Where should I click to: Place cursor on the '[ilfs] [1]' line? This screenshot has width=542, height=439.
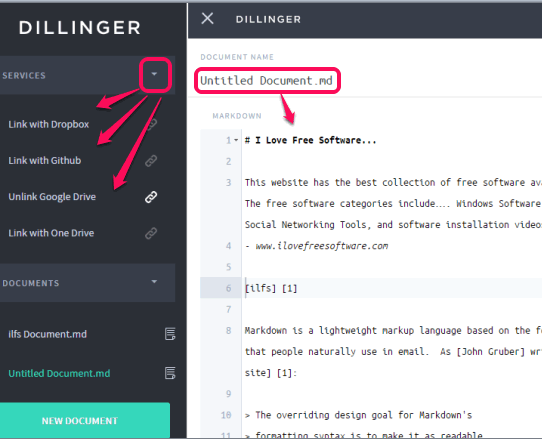coord(271,288)
